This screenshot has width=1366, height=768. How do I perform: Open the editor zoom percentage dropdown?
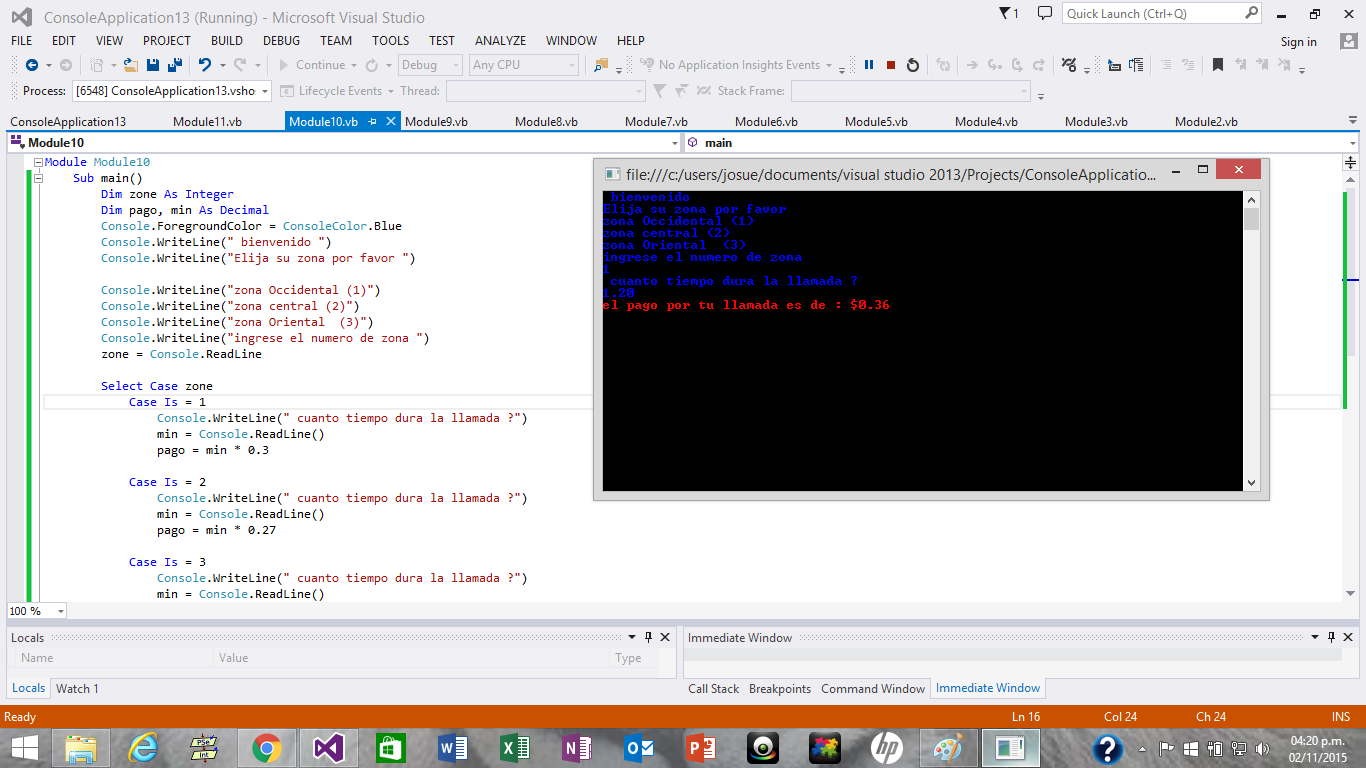(36, 610)
